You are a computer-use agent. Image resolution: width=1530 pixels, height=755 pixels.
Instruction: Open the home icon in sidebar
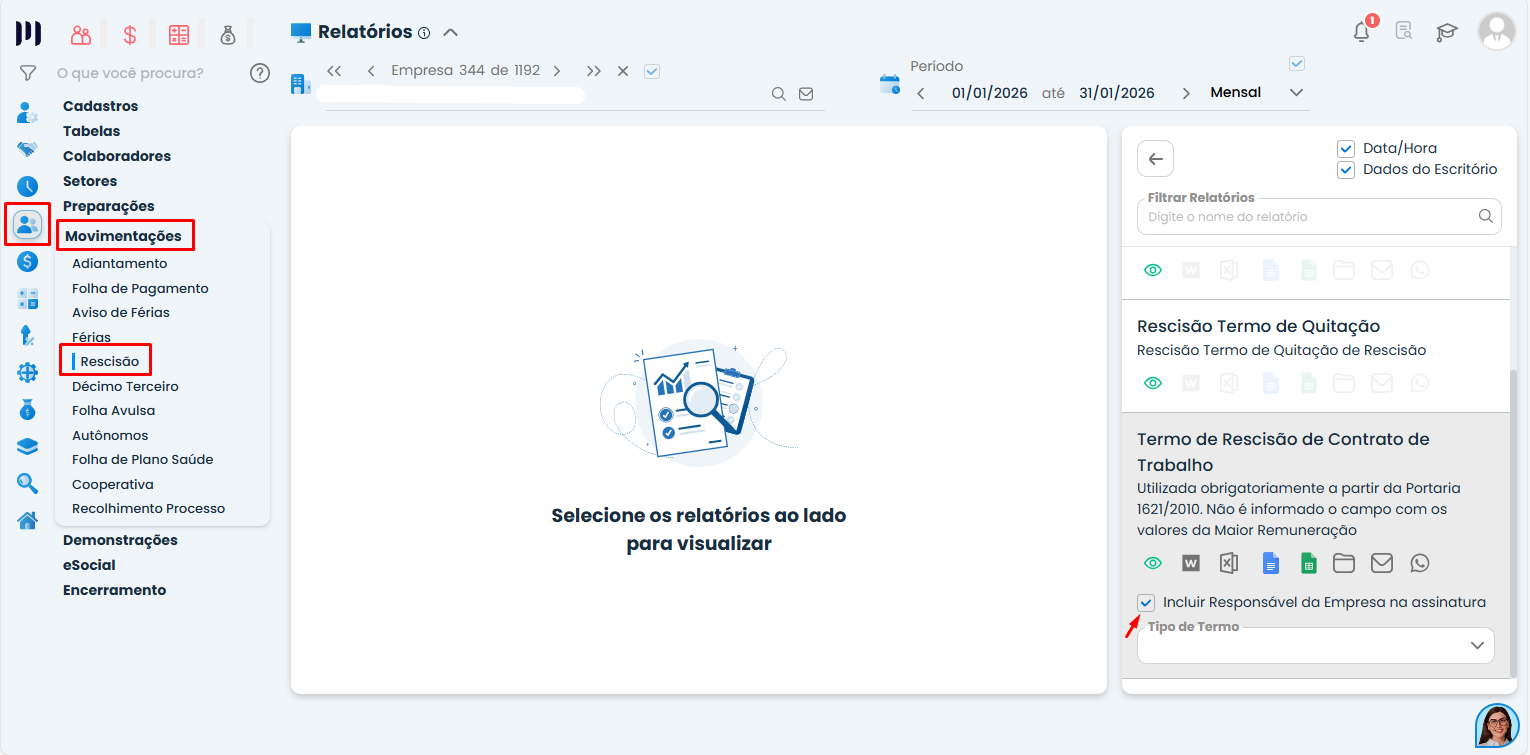(27, 520)
